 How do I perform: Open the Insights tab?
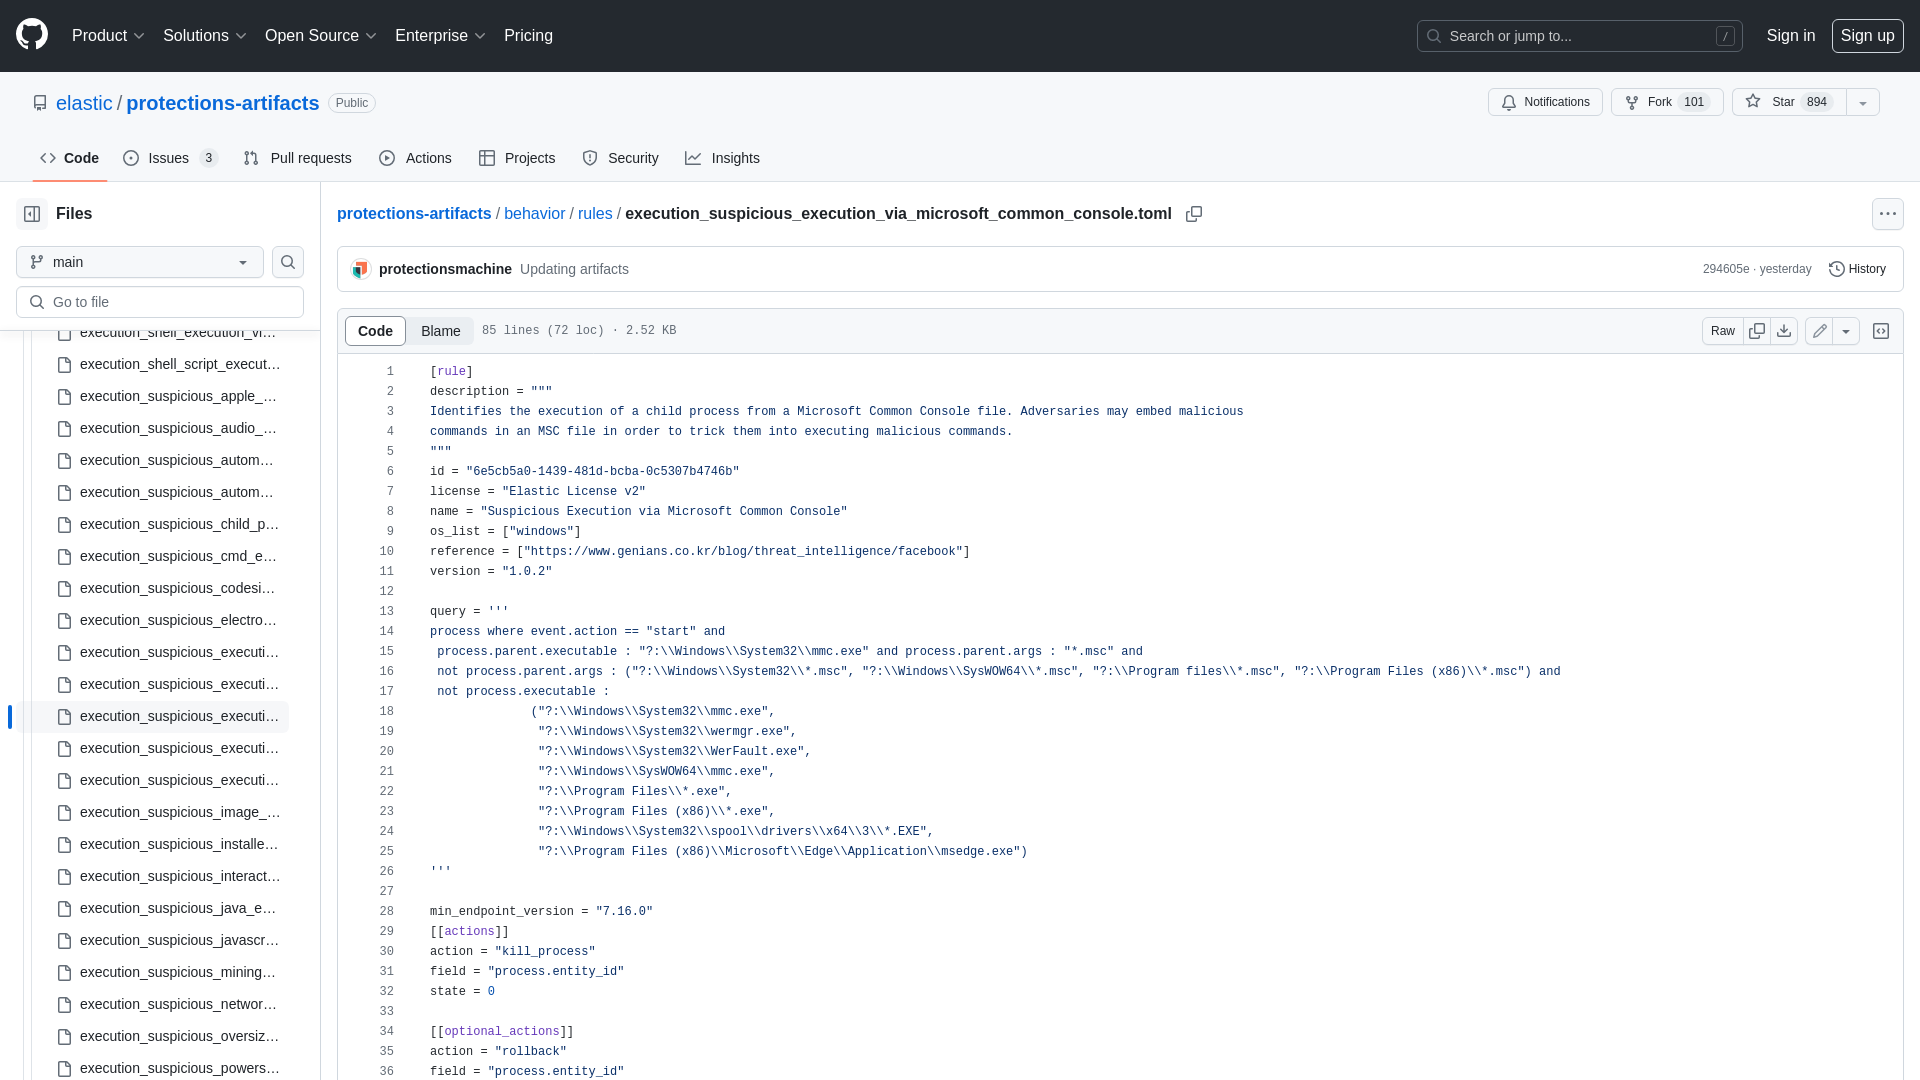pos(722,158)
